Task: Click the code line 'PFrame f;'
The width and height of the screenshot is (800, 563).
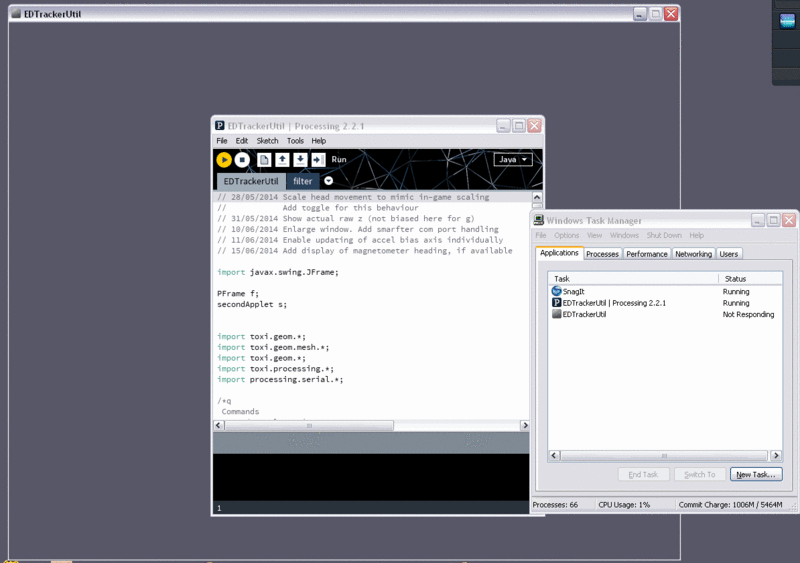Action: [x=238, y=293]
